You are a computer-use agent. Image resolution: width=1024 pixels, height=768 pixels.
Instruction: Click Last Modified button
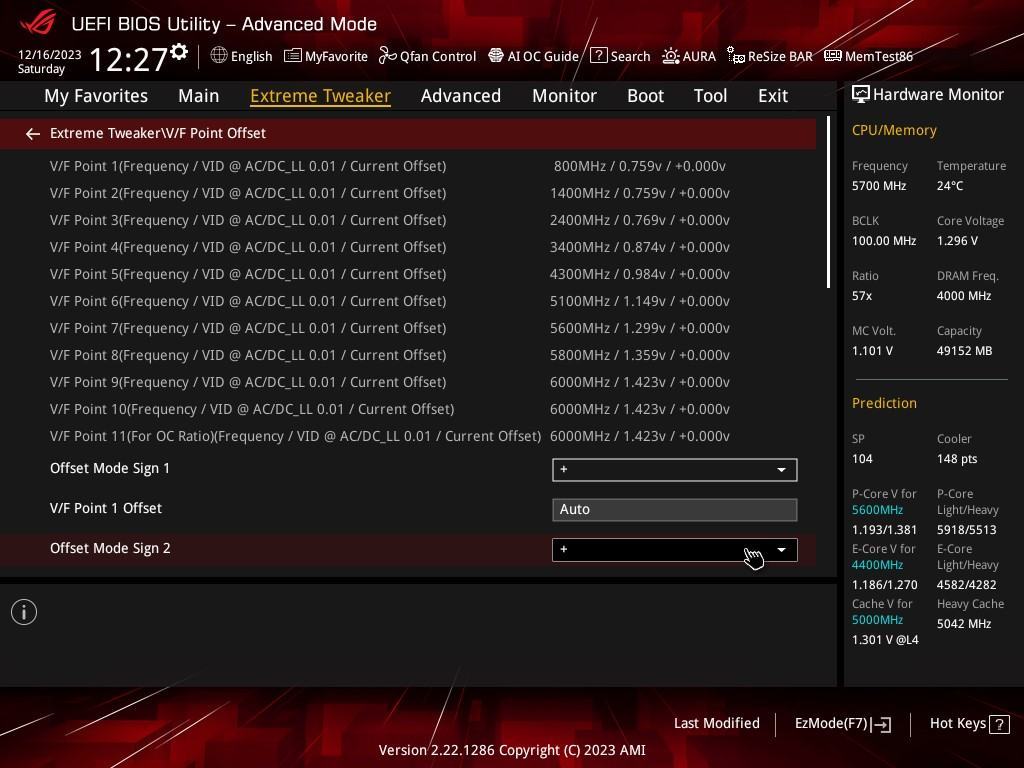(x=716, y=724)
